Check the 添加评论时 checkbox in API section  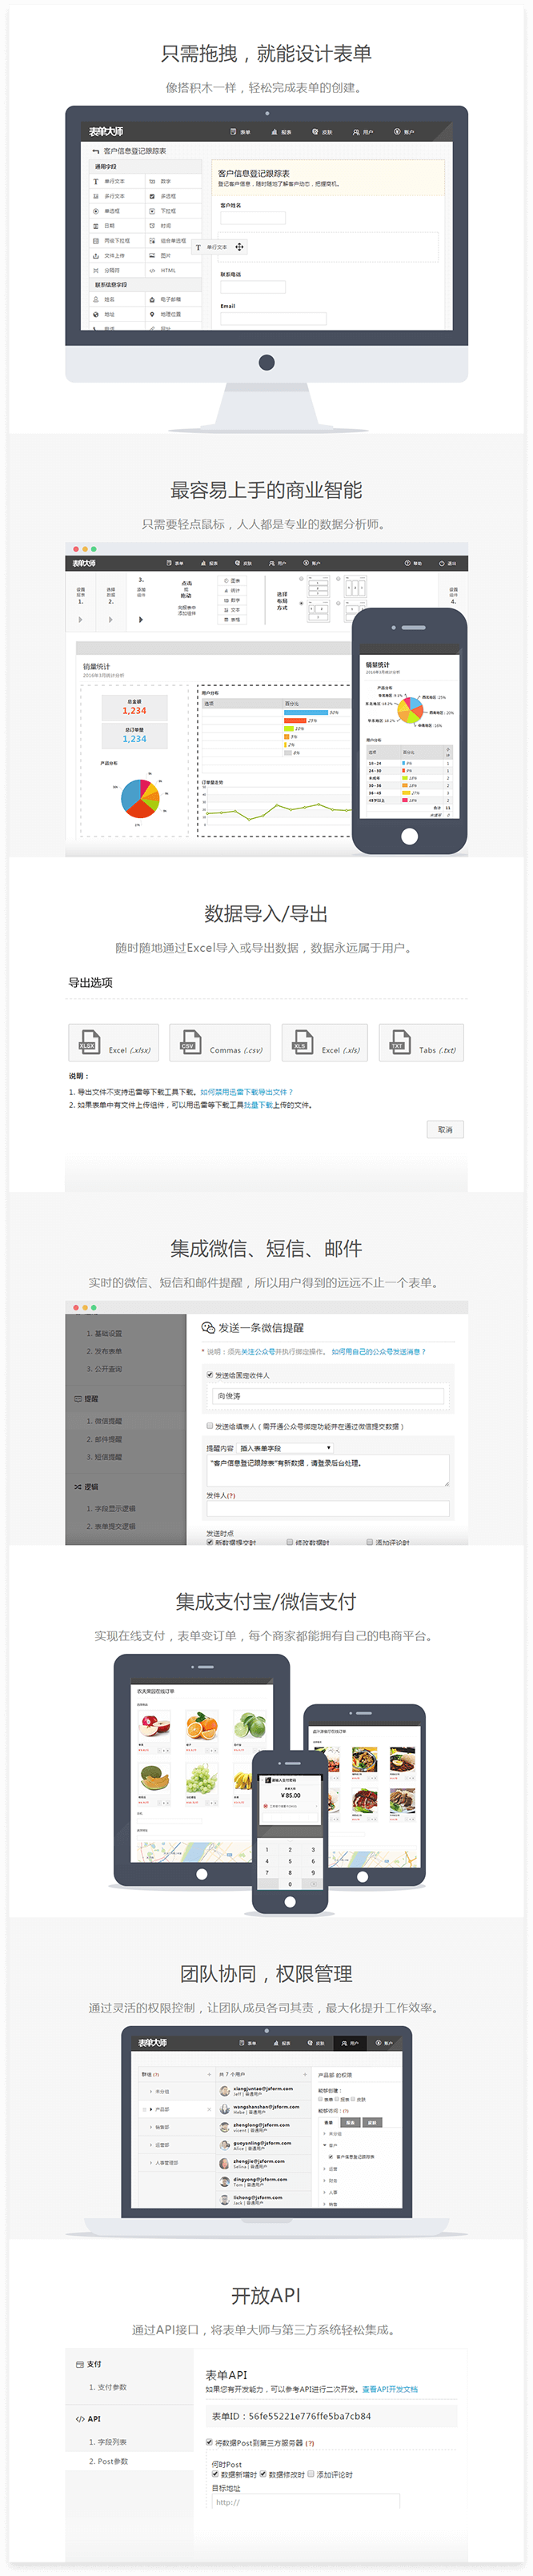point(311,2474)
